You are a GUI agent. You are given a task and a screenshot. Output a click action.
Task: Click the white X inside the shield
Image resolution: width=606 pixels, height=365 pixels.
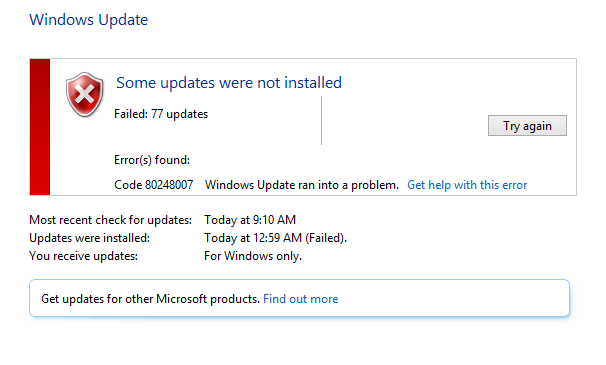85,94
